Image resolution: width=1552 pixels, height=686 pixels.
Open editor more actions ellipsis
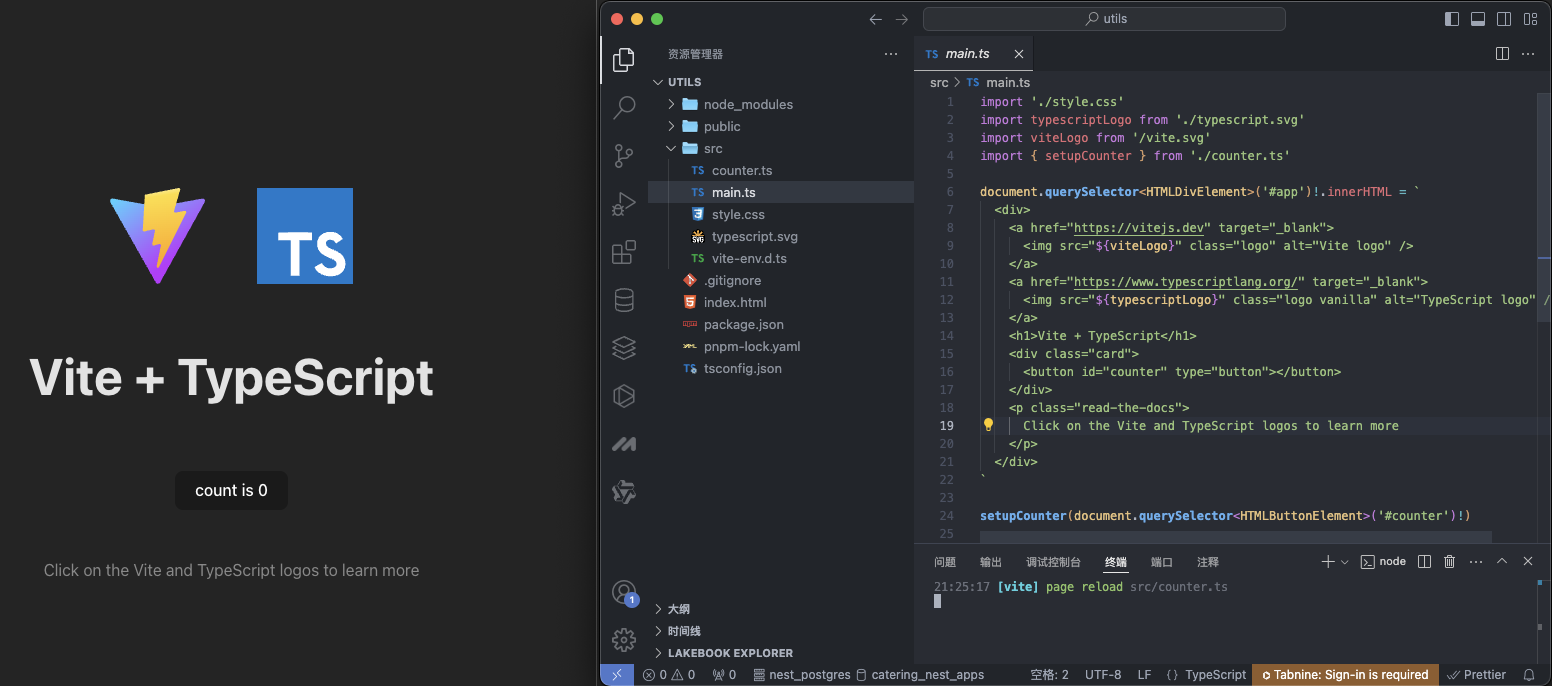click(1528, 54)
